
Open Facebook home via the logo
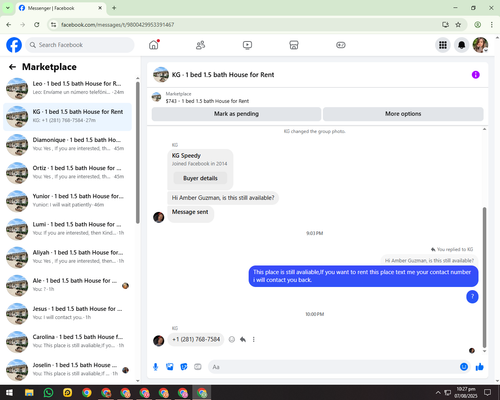[x=14, y=45]
